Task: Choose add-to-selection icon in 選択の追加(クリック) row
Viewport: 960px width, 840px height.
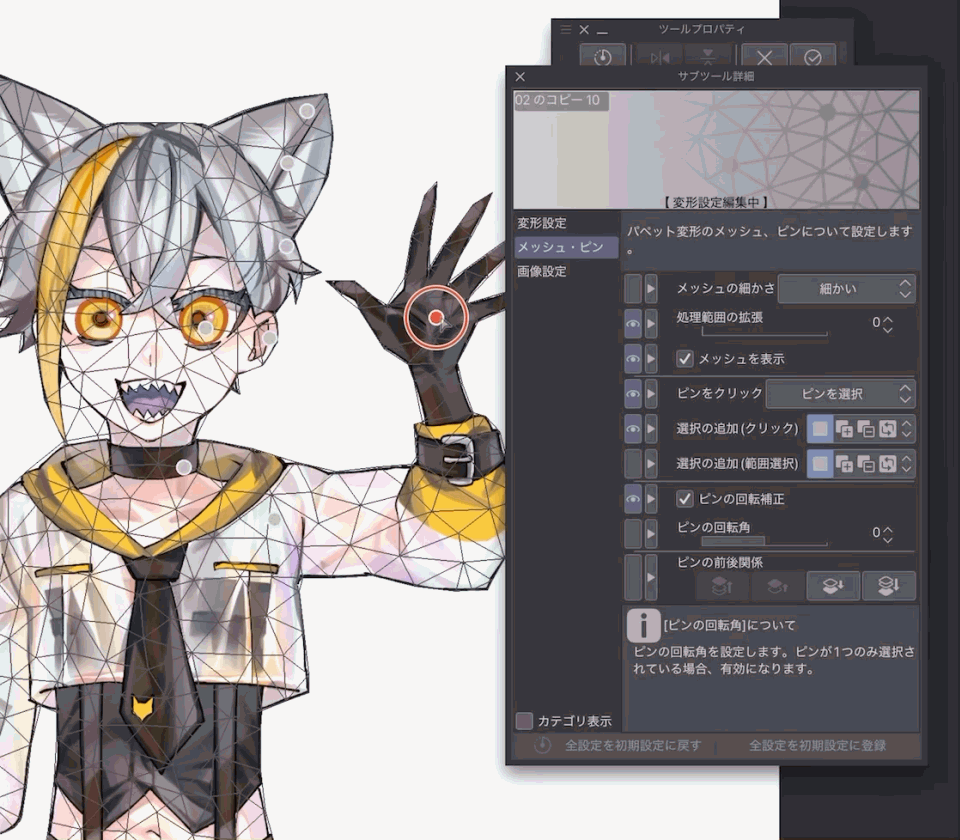Action: pos(844,429)
